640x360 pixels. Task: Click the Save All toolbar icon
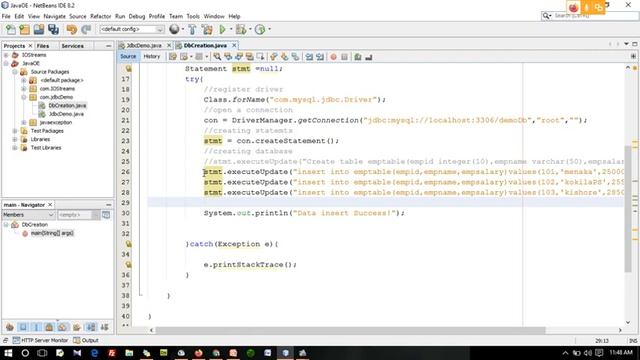[53, 29]
